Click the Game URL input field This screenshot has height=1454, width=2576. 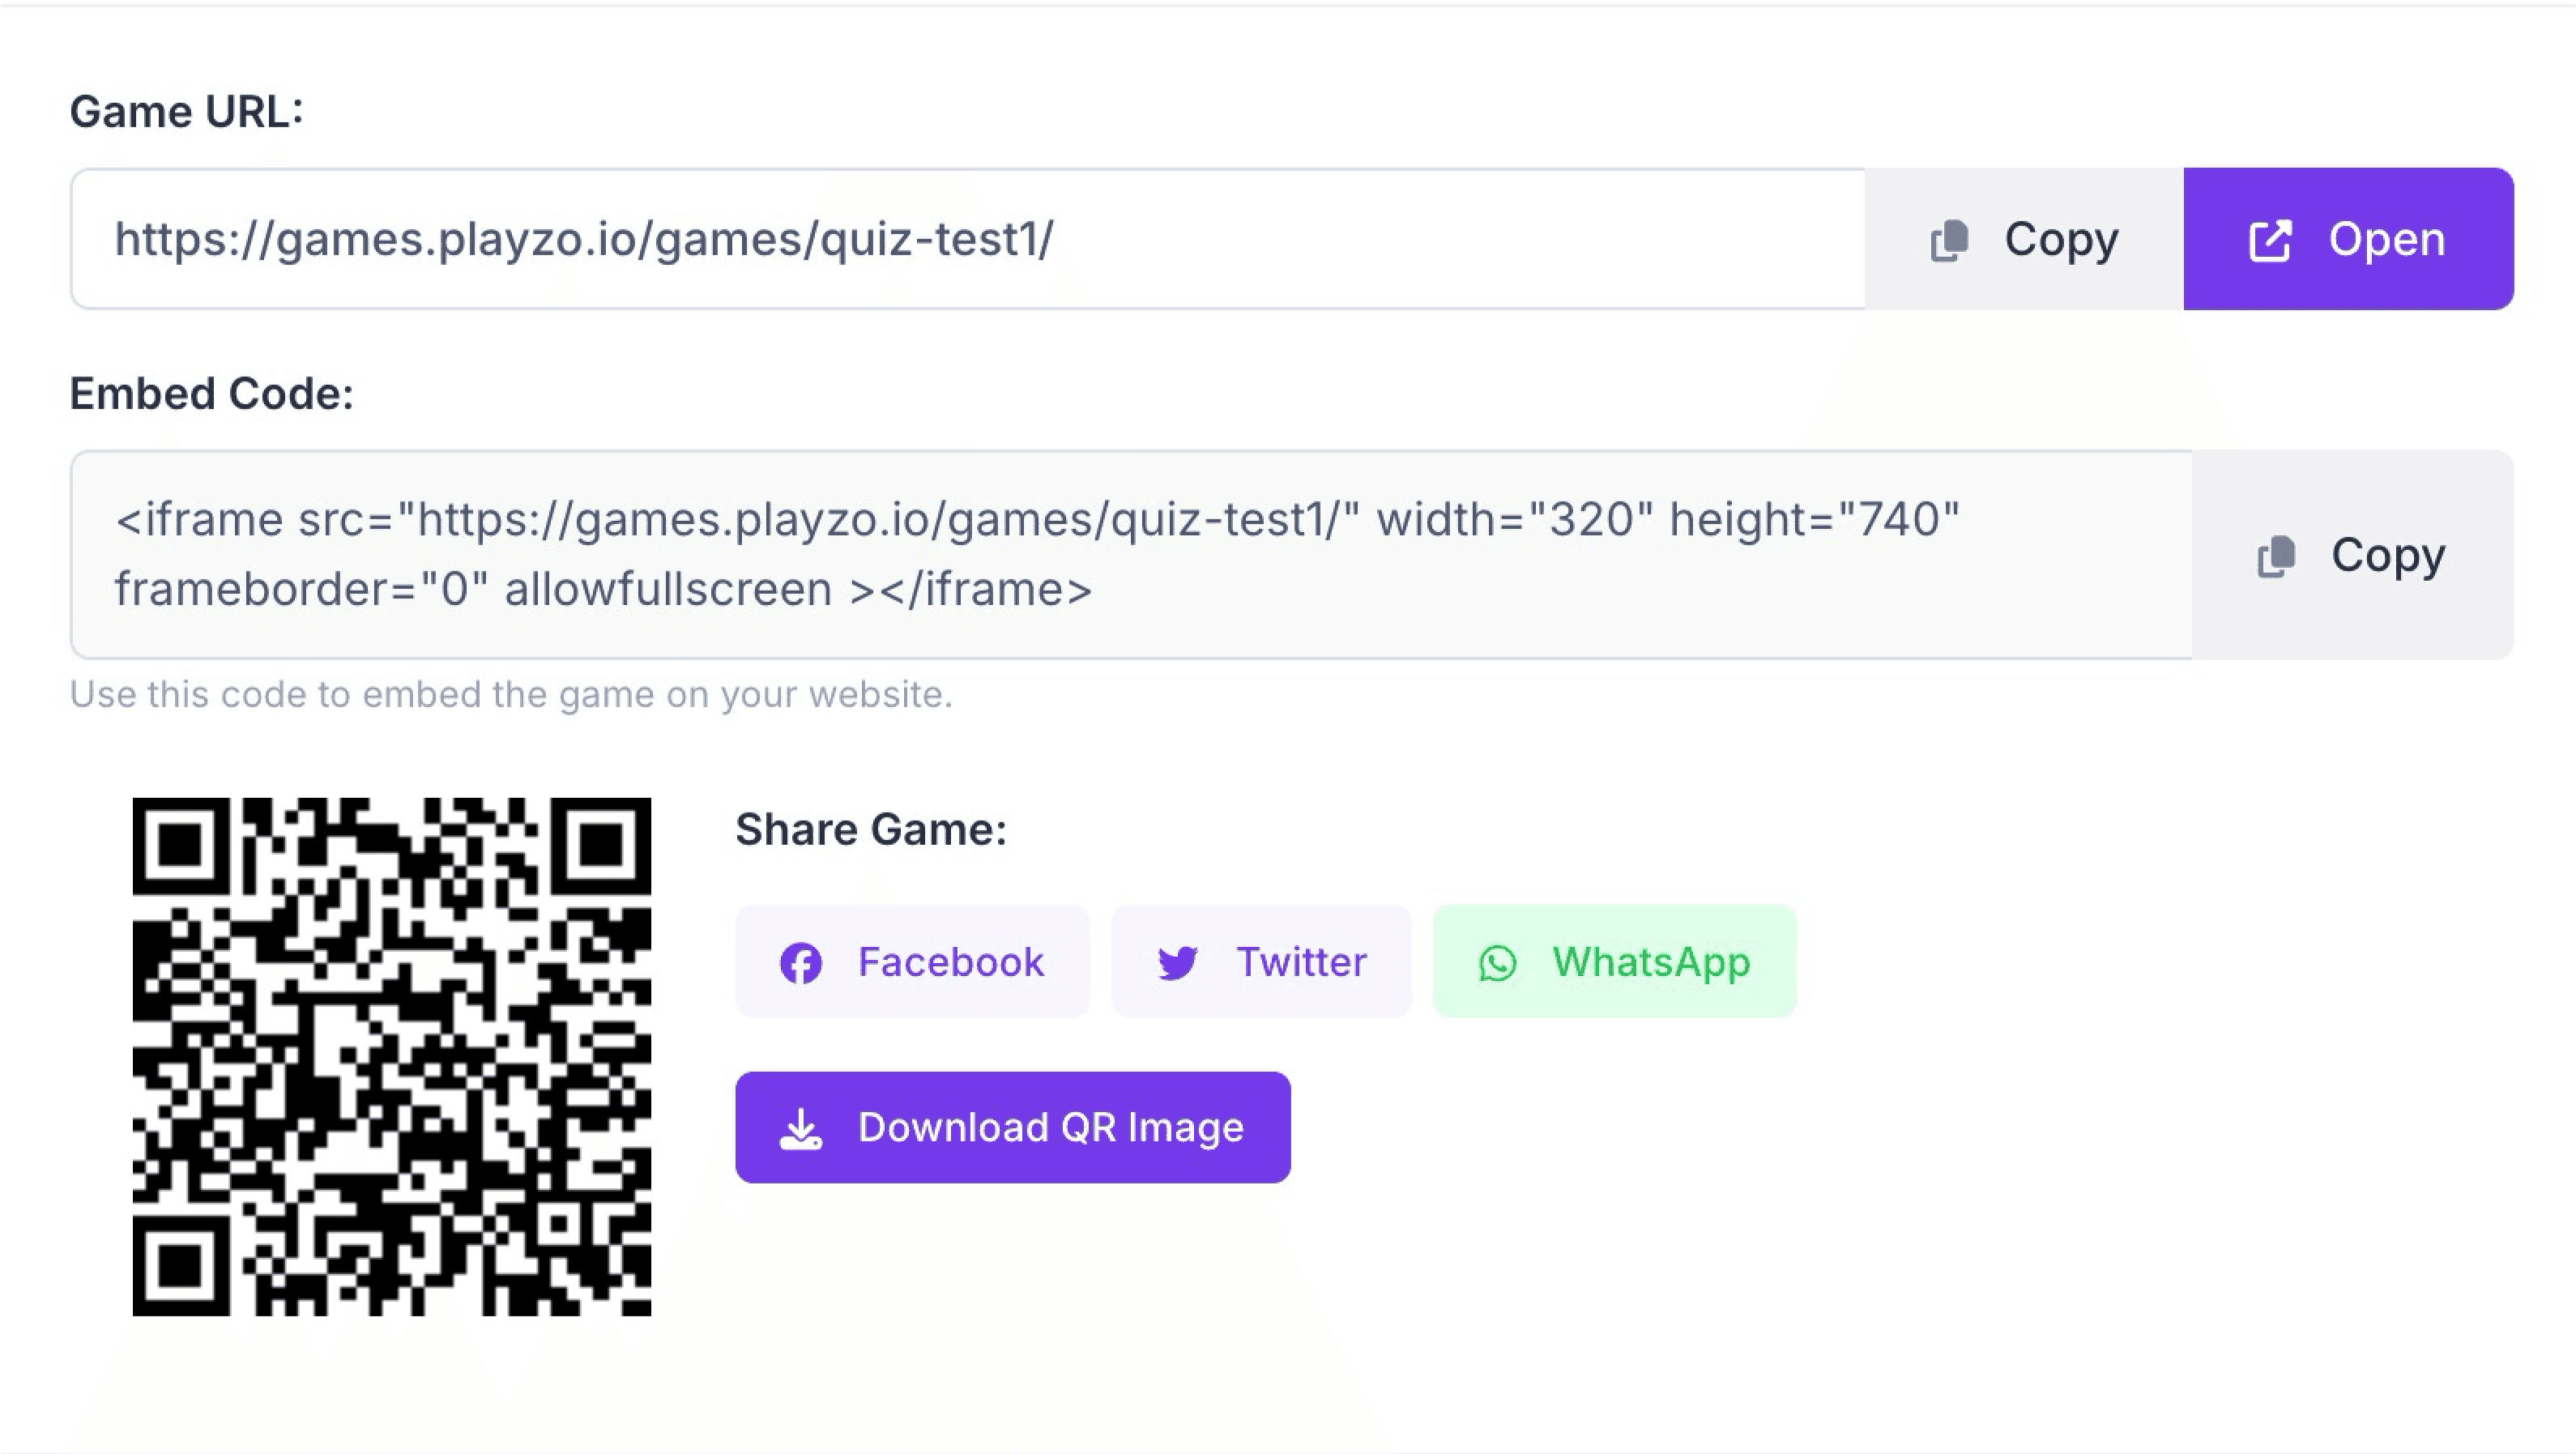tap(968, 239)
